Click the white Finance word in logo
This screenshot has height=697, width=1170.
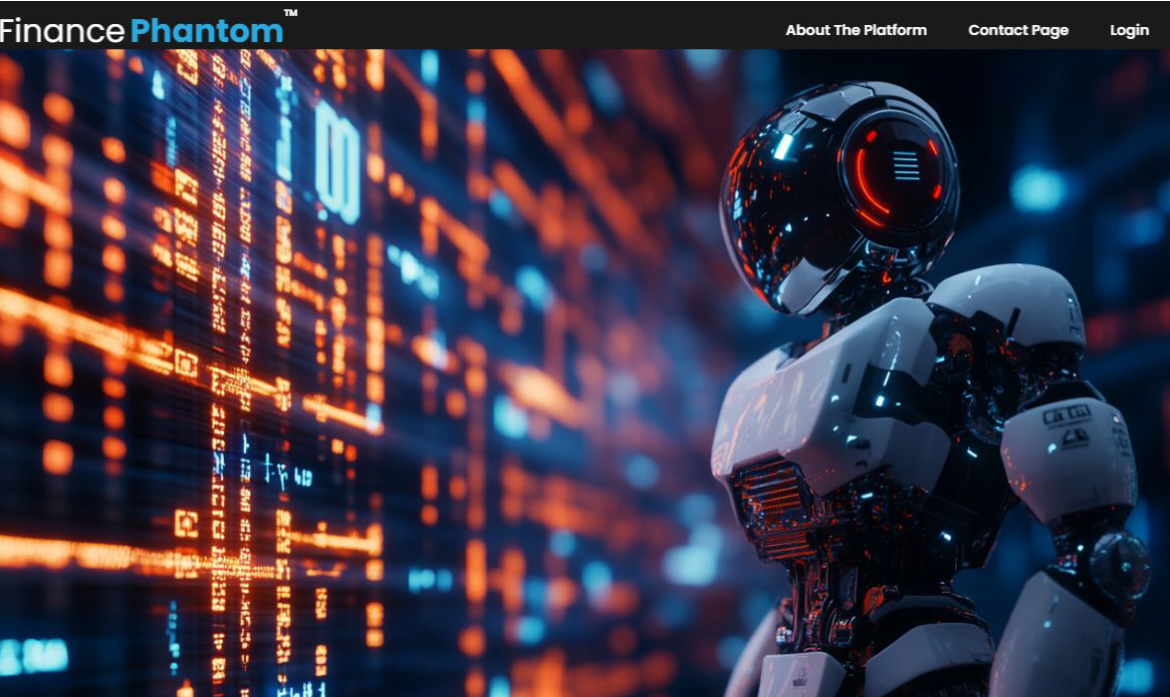[x=62, y=31]
